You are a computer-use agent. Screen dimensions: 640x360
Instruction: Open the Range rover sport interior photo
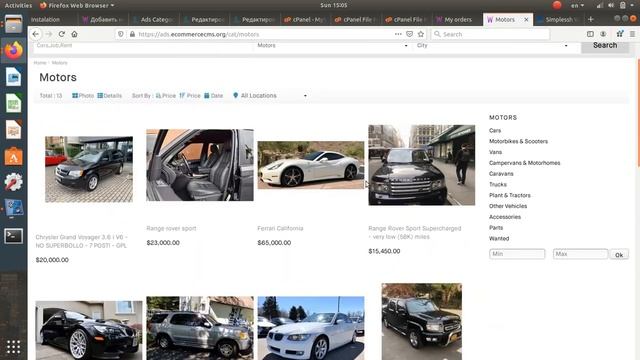200,165
